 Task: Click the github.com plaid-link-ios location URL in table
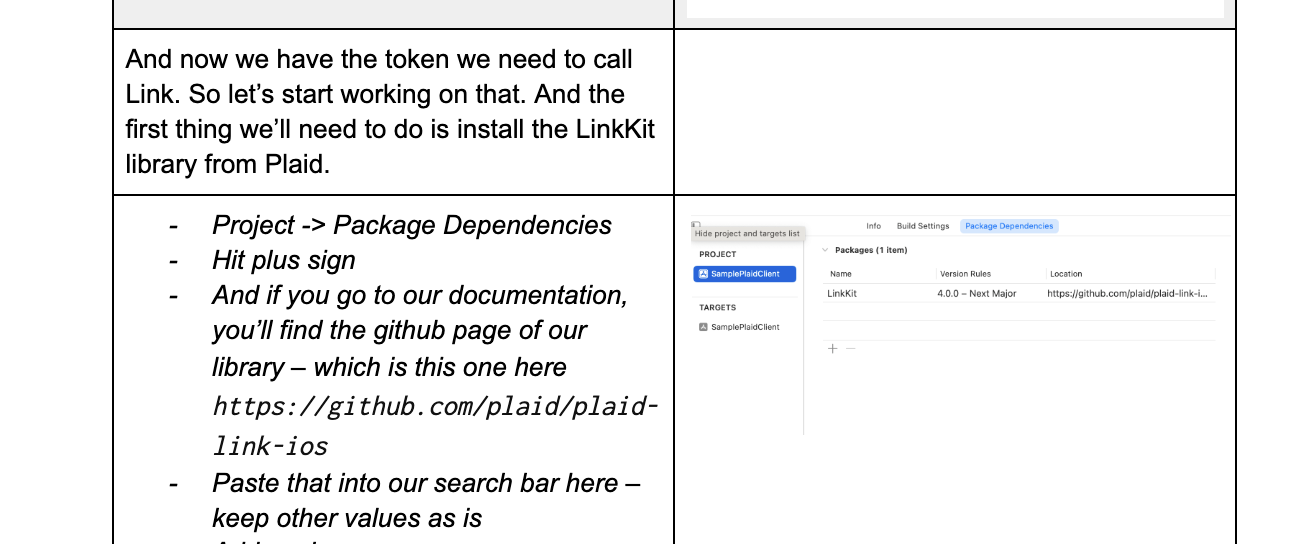pos(1129,294)
